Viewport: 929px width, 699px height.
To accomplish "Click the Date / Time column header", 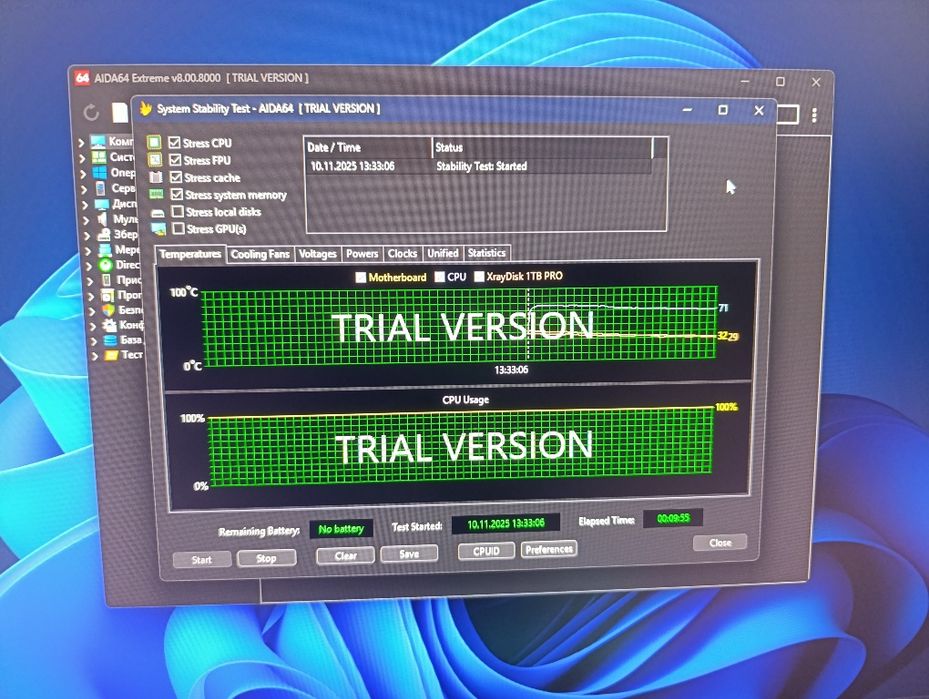I will [369, 148].
